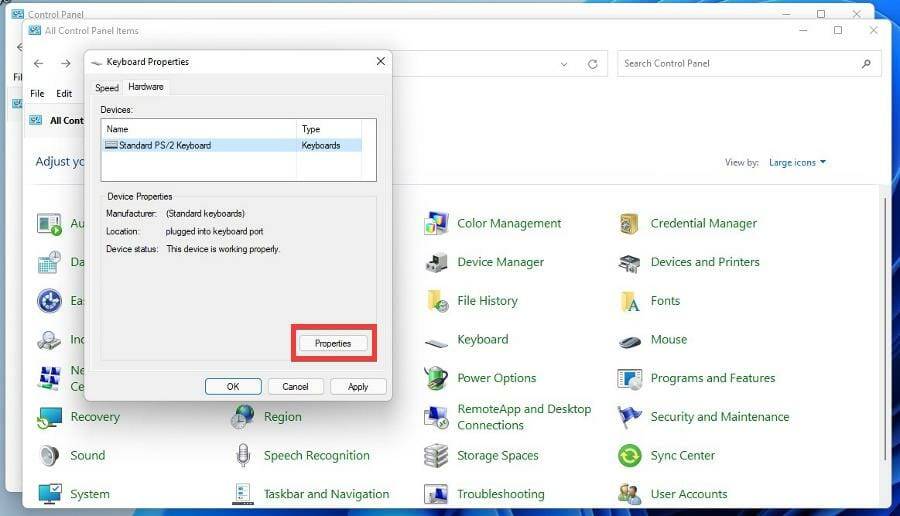This screenshot has width=900, height=516.
Task: Open the Keyboard icon in Control Panel
Action: click(436, 343)
